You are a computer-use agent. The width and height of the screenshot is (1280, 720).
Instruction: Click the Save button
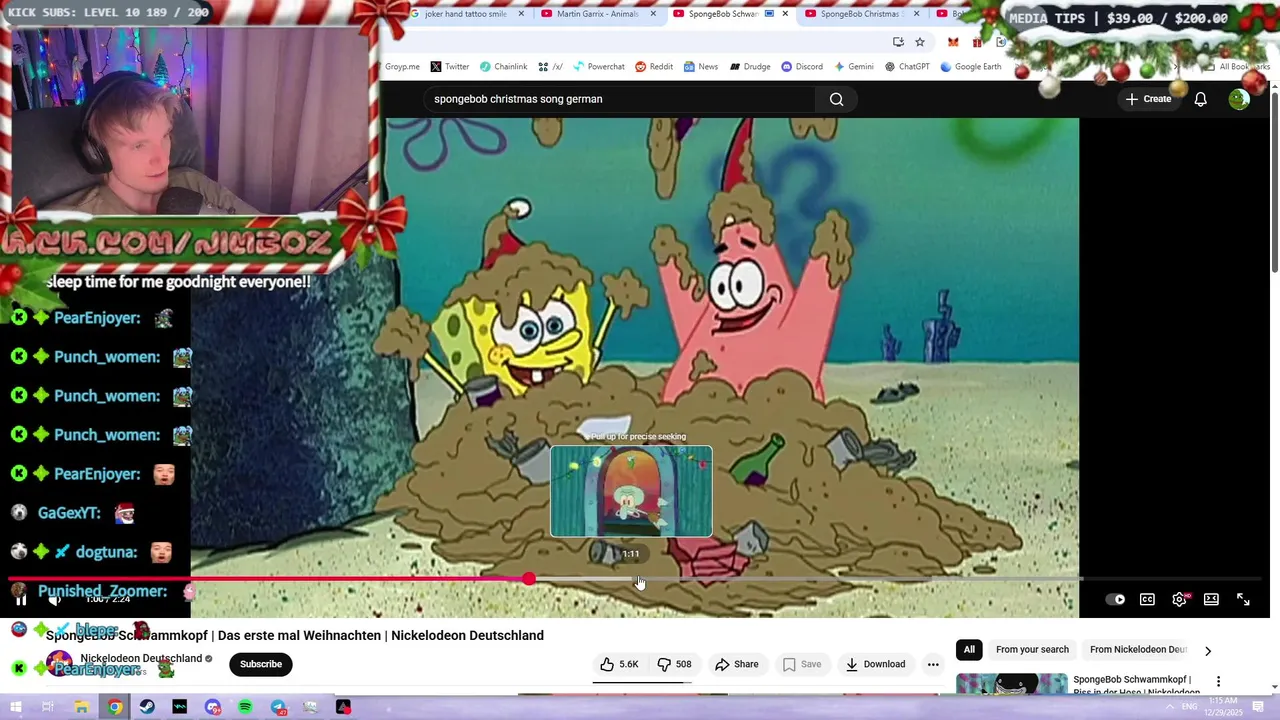point(802,664)
